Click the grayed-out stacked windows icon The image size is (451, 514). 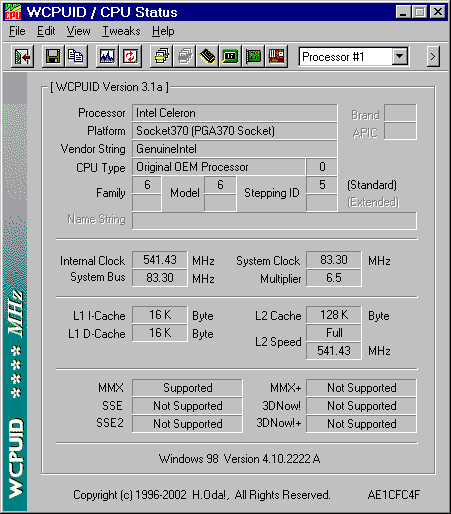point(184,57)
